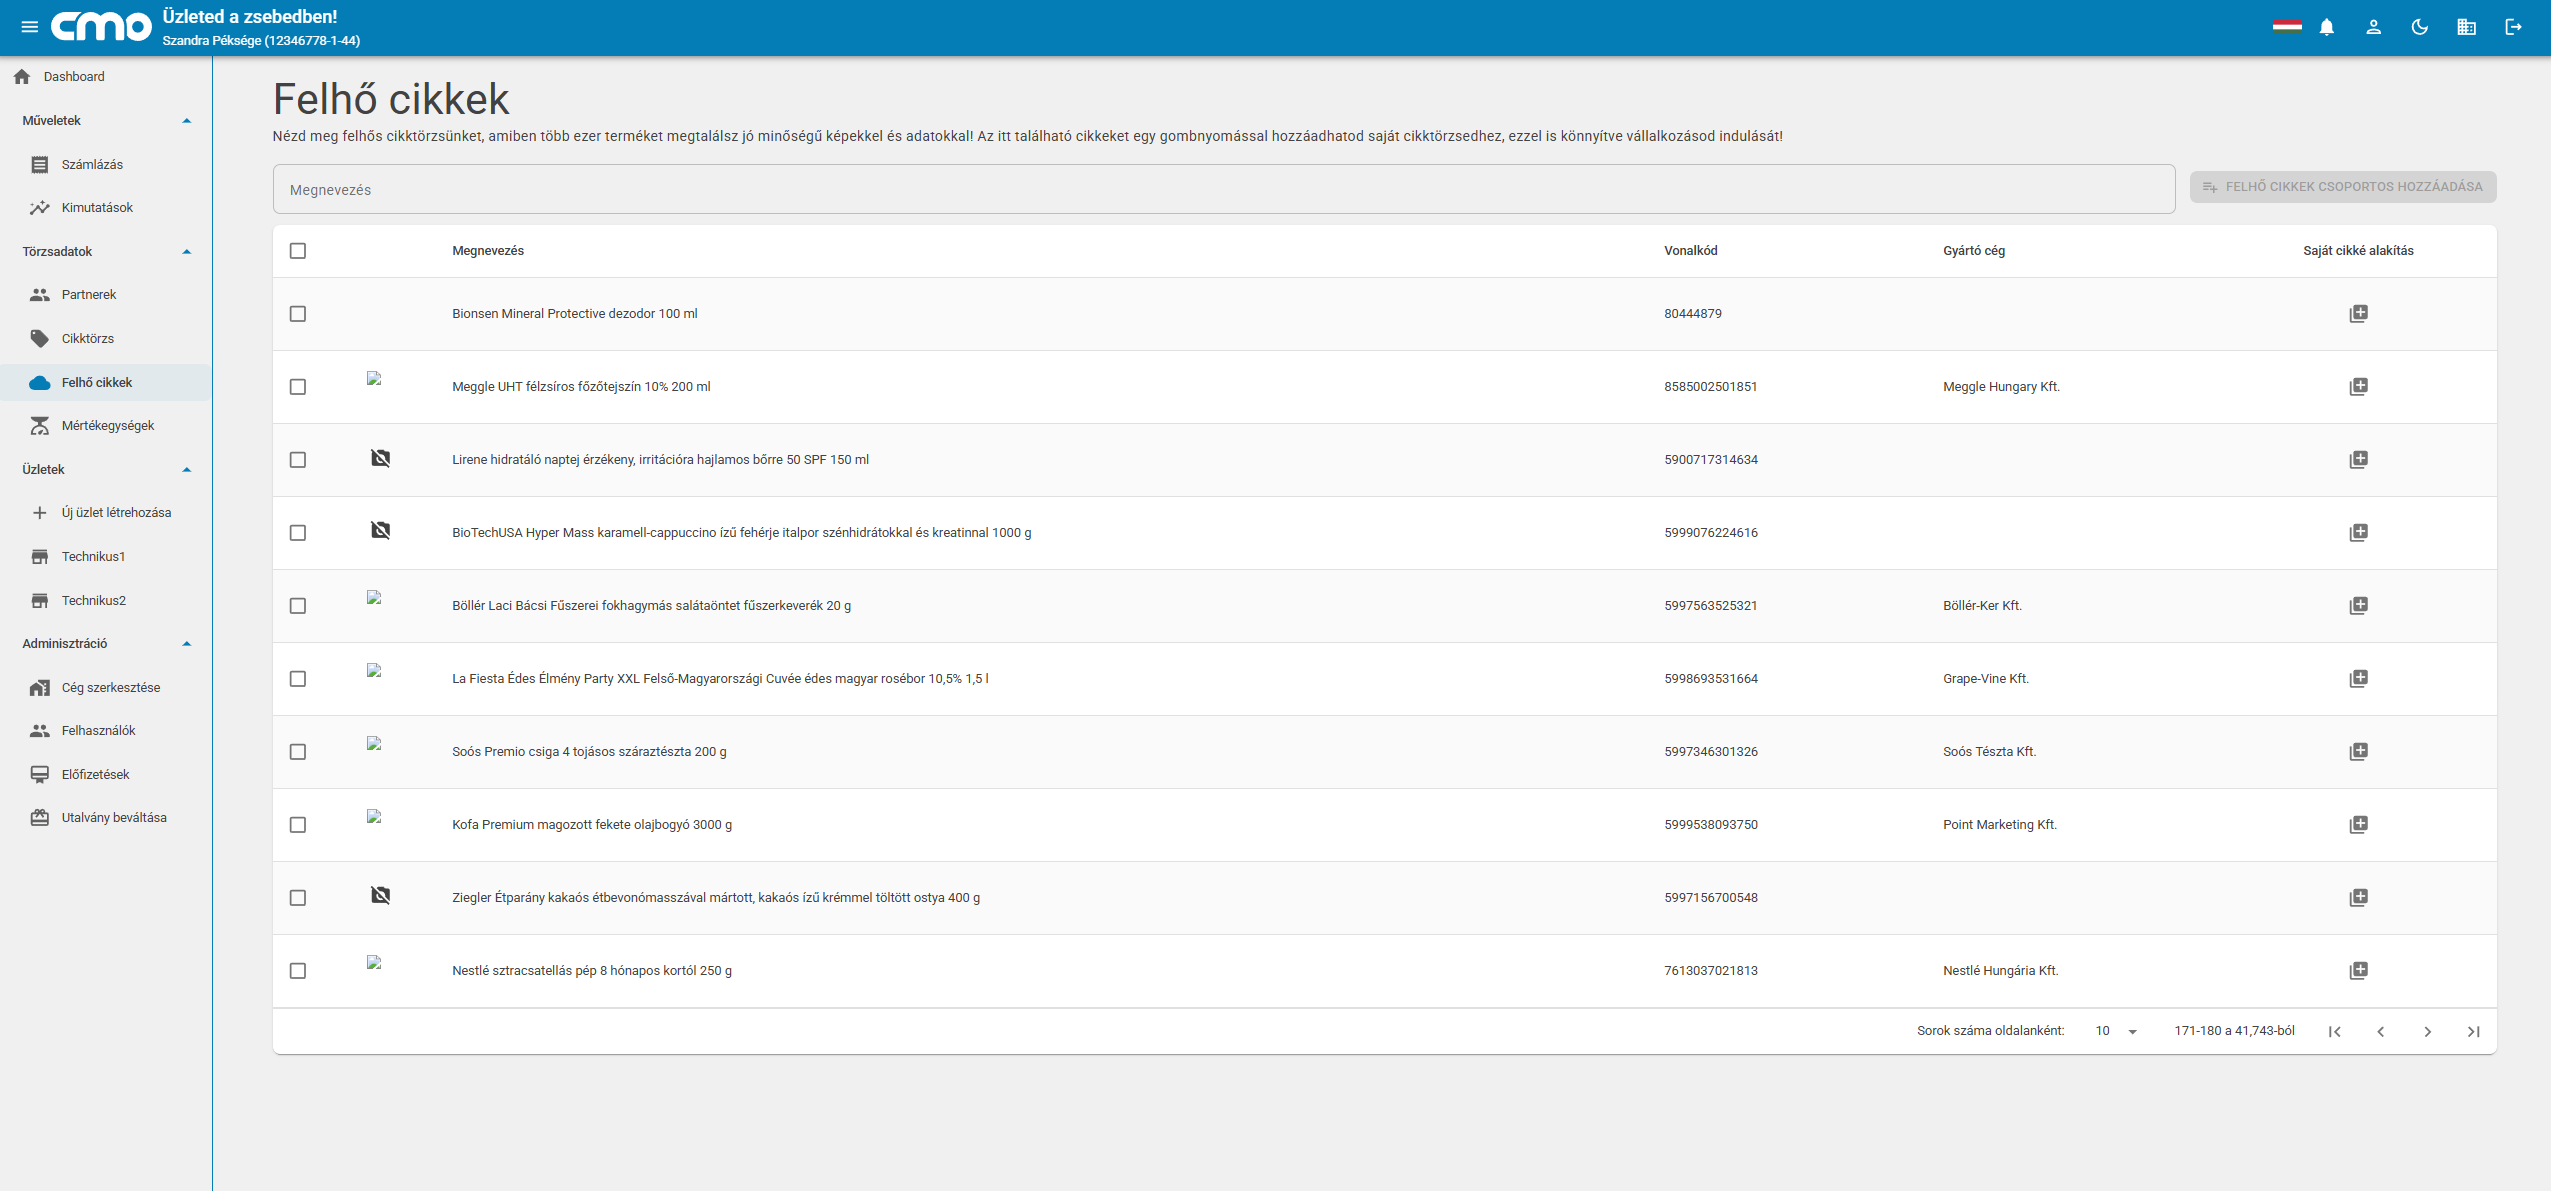Navigate to Partnerek

pos(106,295)
